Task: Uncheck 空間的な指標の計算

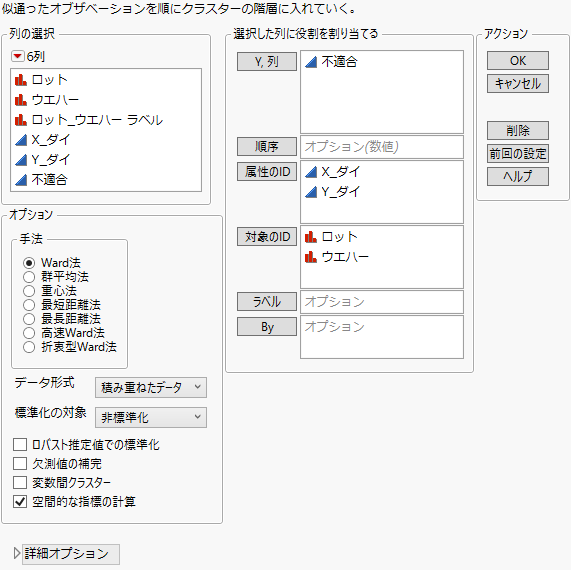Action: (x=20, y=502)
